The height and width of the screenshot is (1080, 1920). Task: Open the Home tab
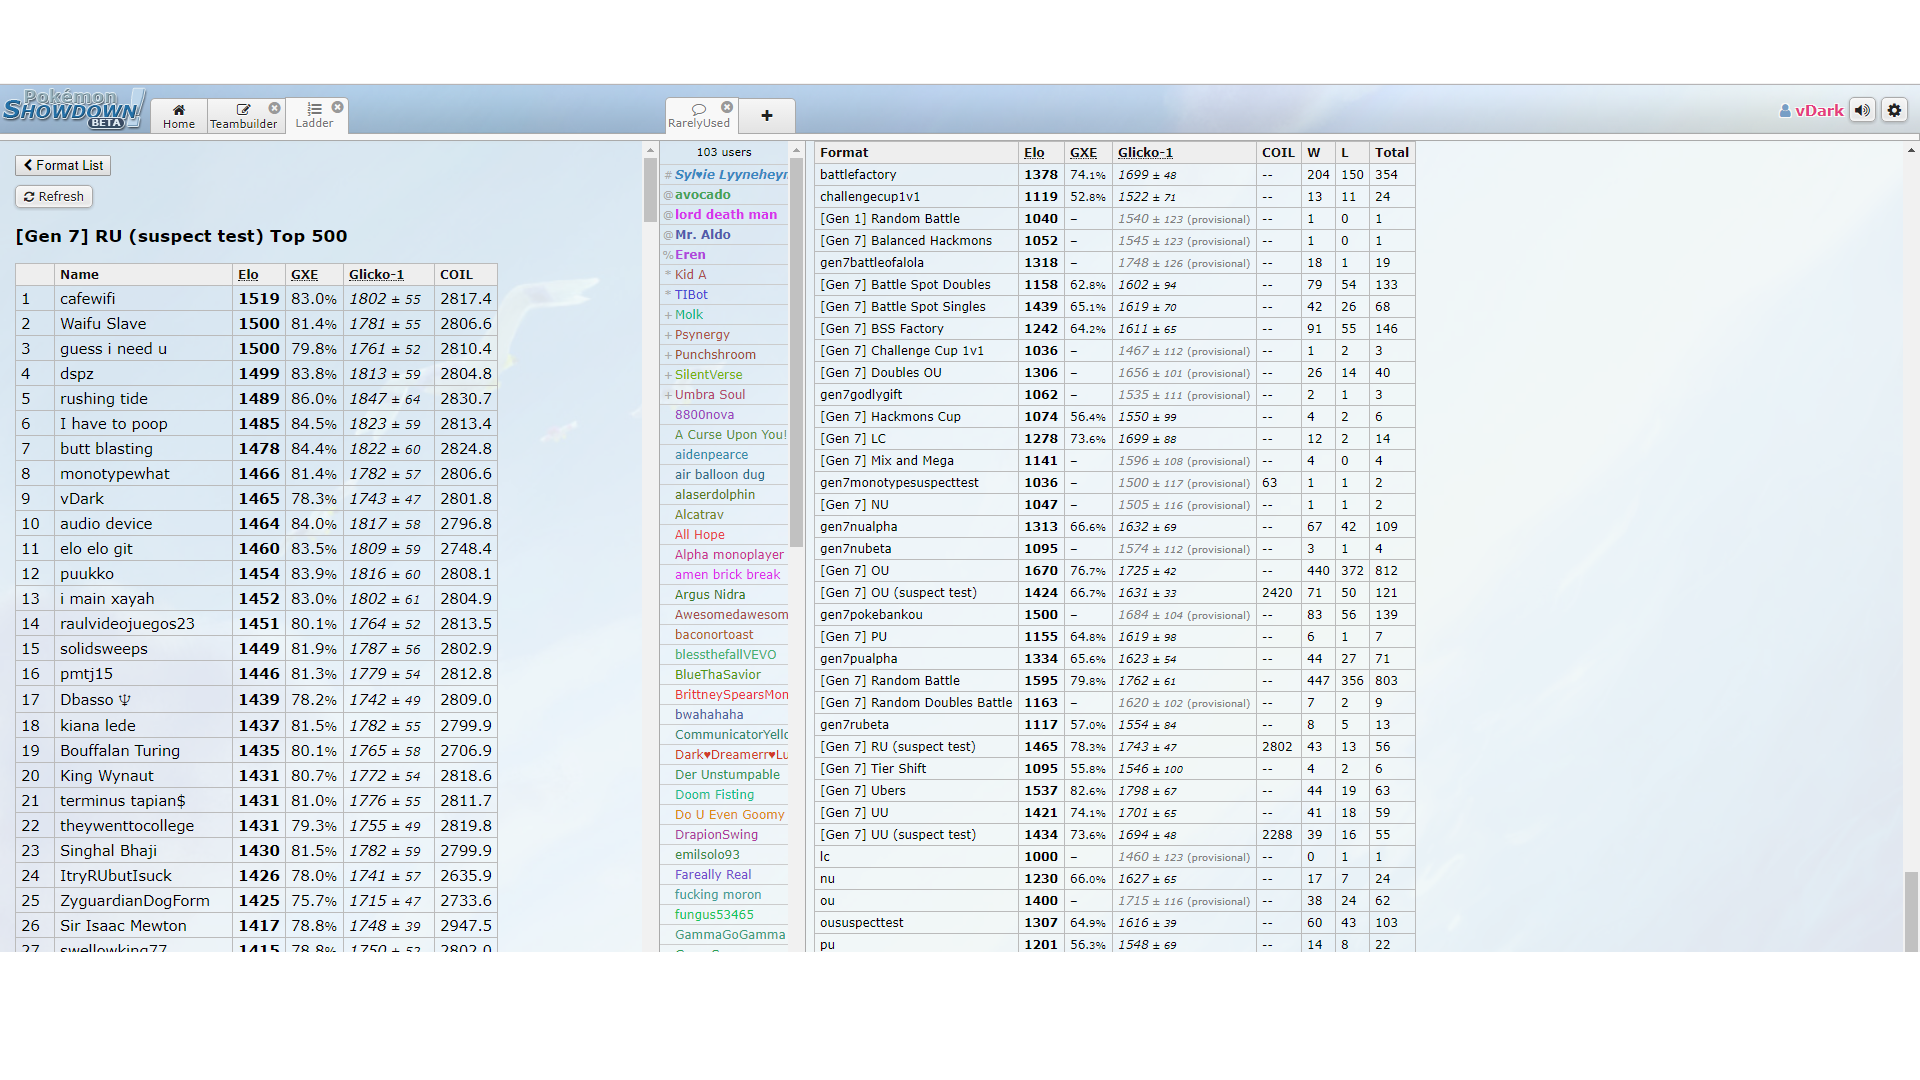pos(179,115)
